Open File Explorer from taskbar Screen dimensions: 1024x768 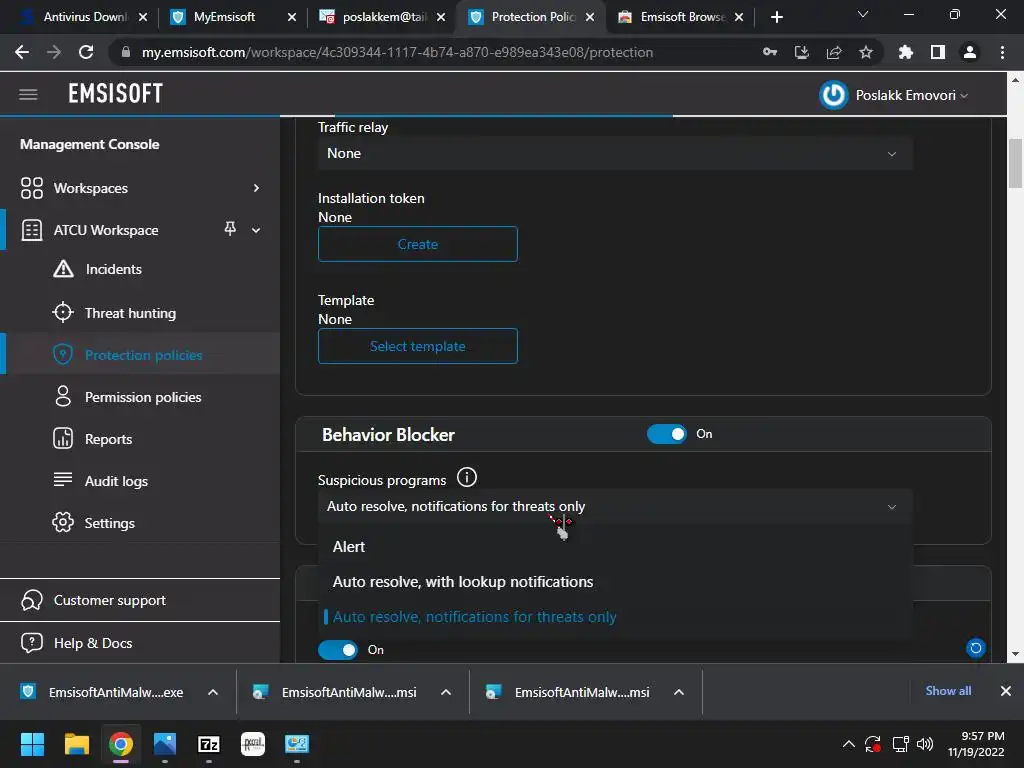[x=76, y=744]
